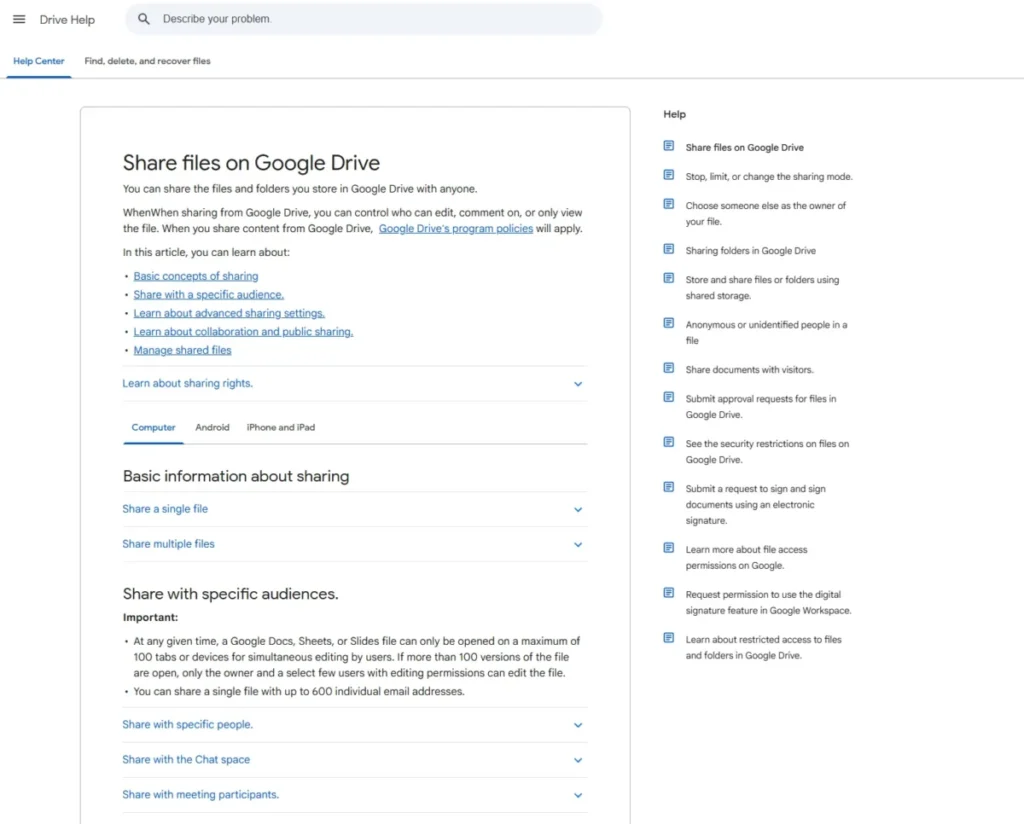The width and height of the screenshot is (1024, 824).
Task: Switch to the Android tab
Action: (x=212, y=428)
